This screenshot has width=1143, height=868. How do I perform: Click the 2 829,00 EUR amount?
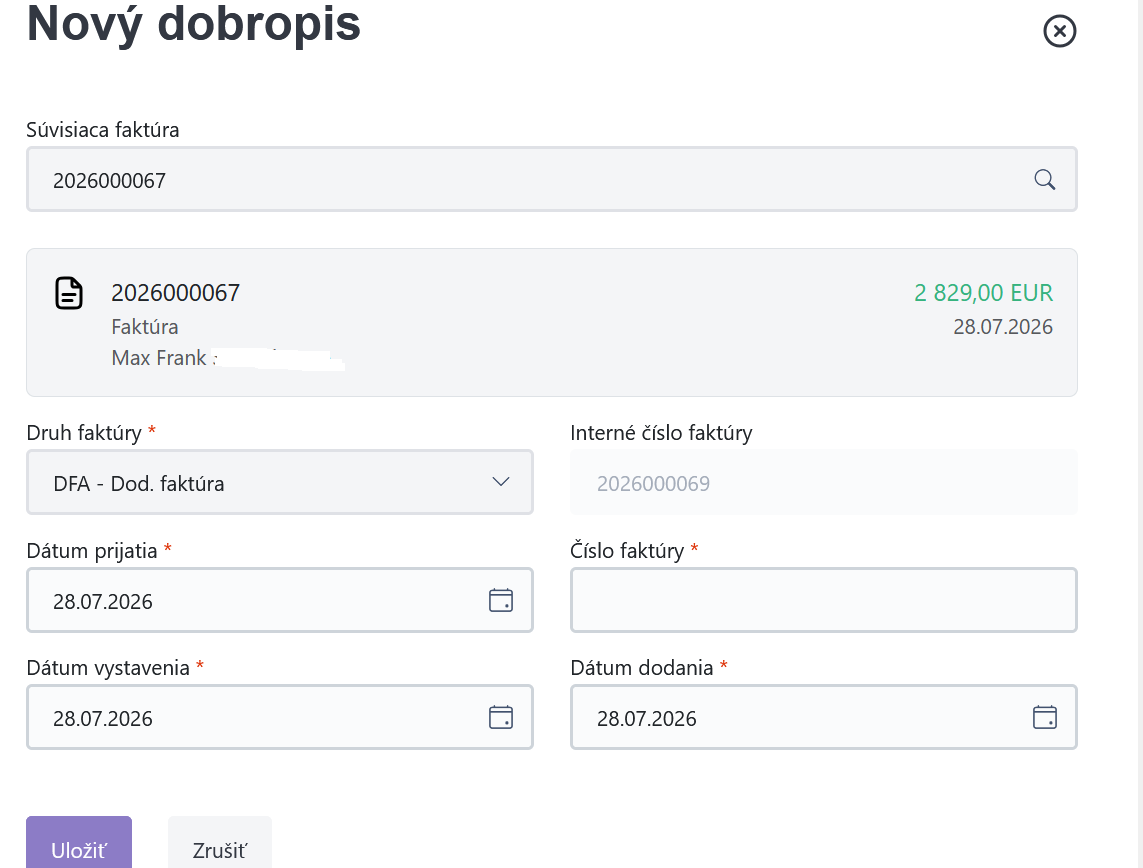pyautogui.click(x=983, y=293)
